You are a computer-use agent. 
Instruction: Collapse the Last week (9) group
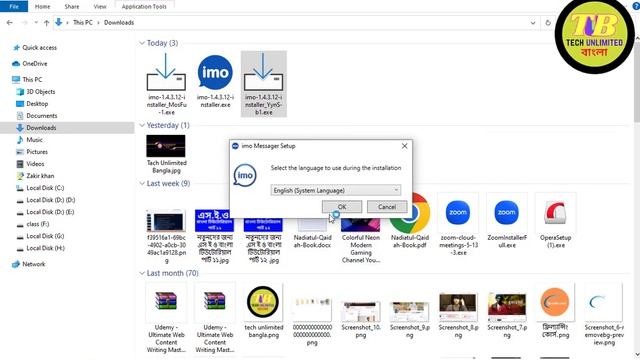point(142,184)
